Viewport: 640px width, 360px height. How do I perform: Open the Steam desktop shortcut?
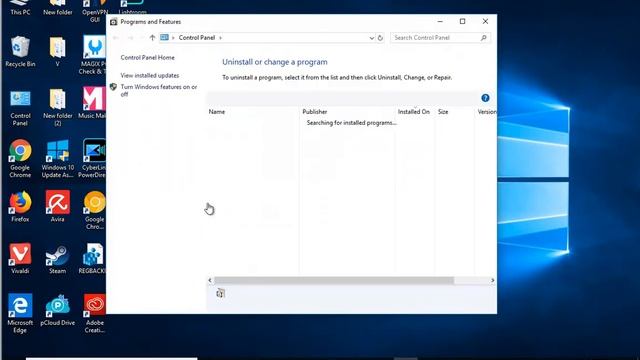coord(58,258)
